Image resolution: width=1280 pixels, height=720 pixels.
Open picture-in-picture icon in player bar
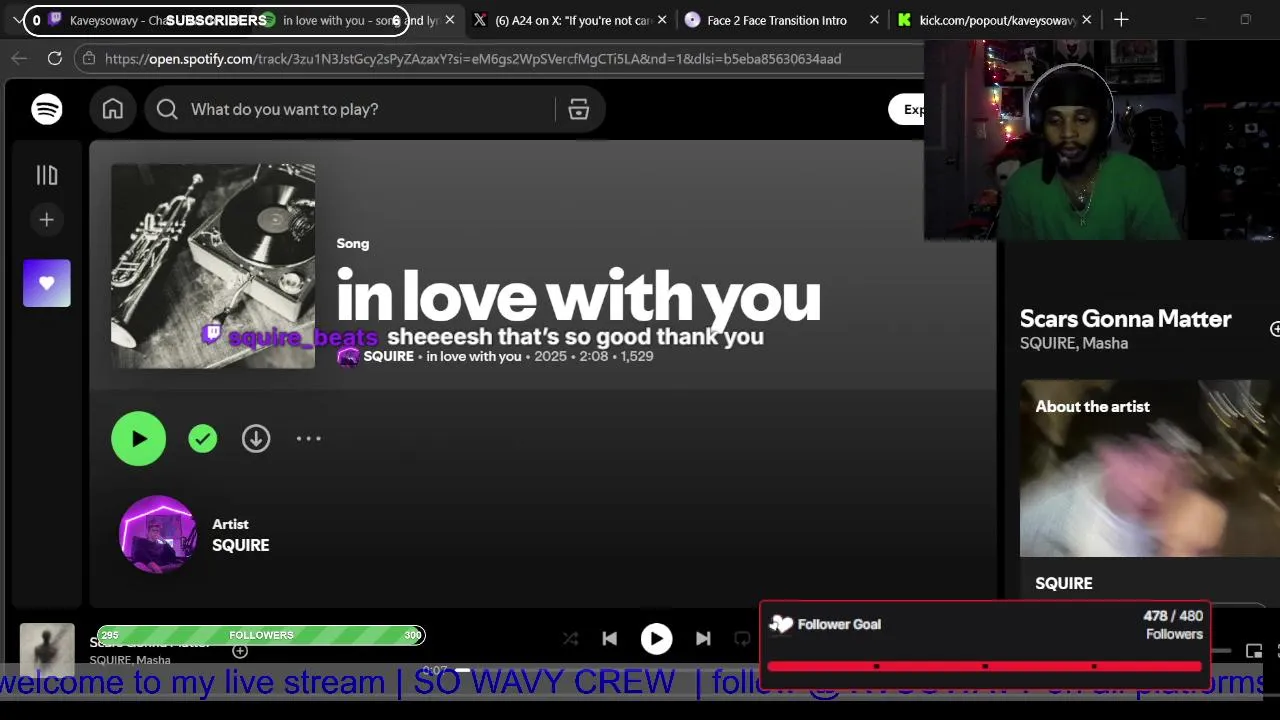pos(1254,651)
